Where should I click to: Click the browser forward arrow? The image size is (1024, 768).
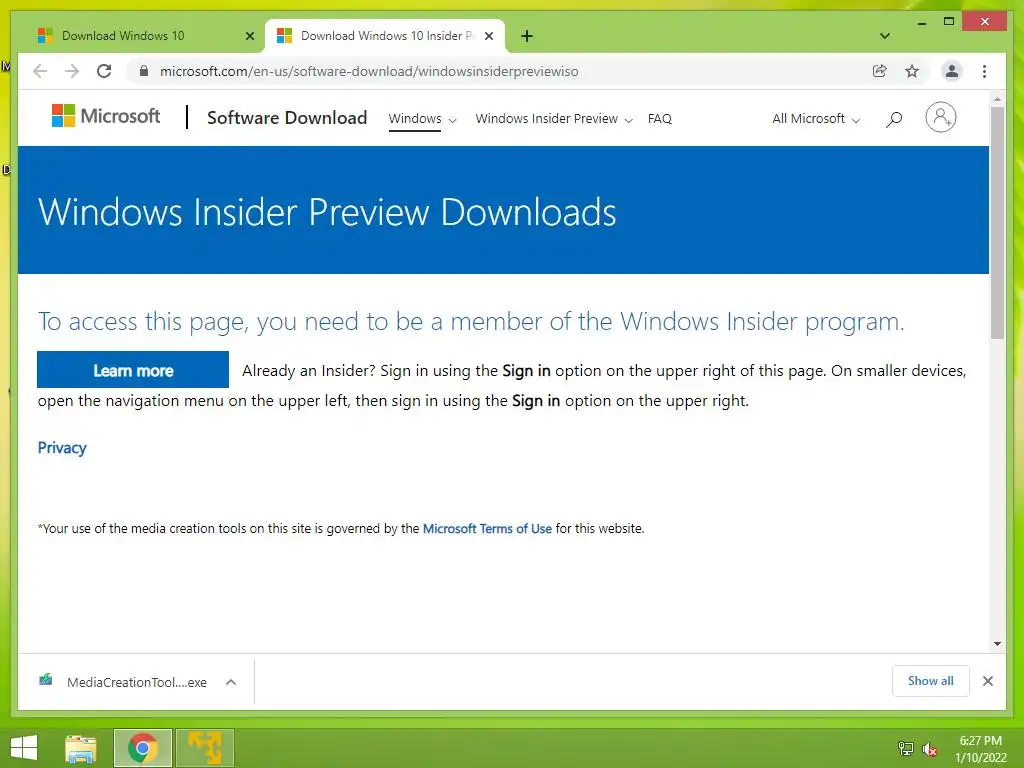(x=72, y=71)
